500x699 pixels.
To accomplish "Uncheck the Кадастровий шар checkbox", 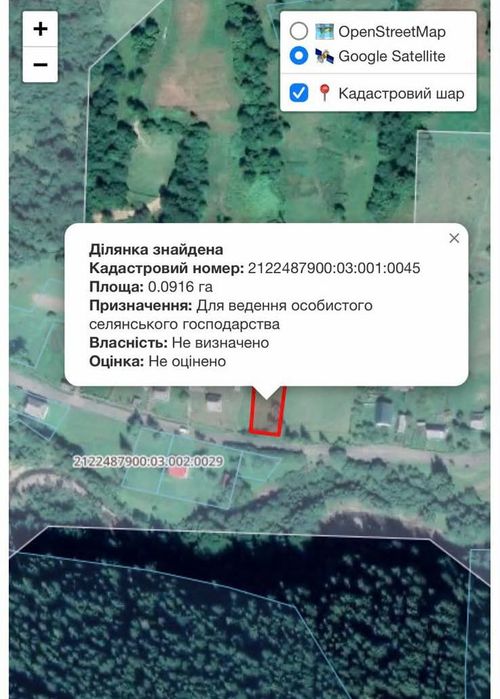I will [299, 93].
